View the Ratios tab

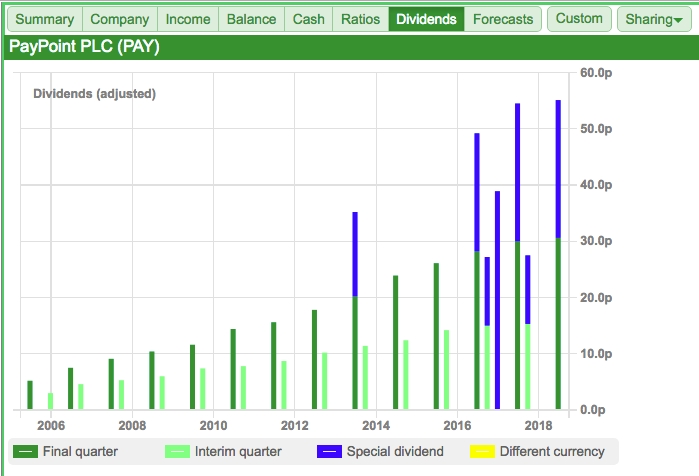(360, 19)
